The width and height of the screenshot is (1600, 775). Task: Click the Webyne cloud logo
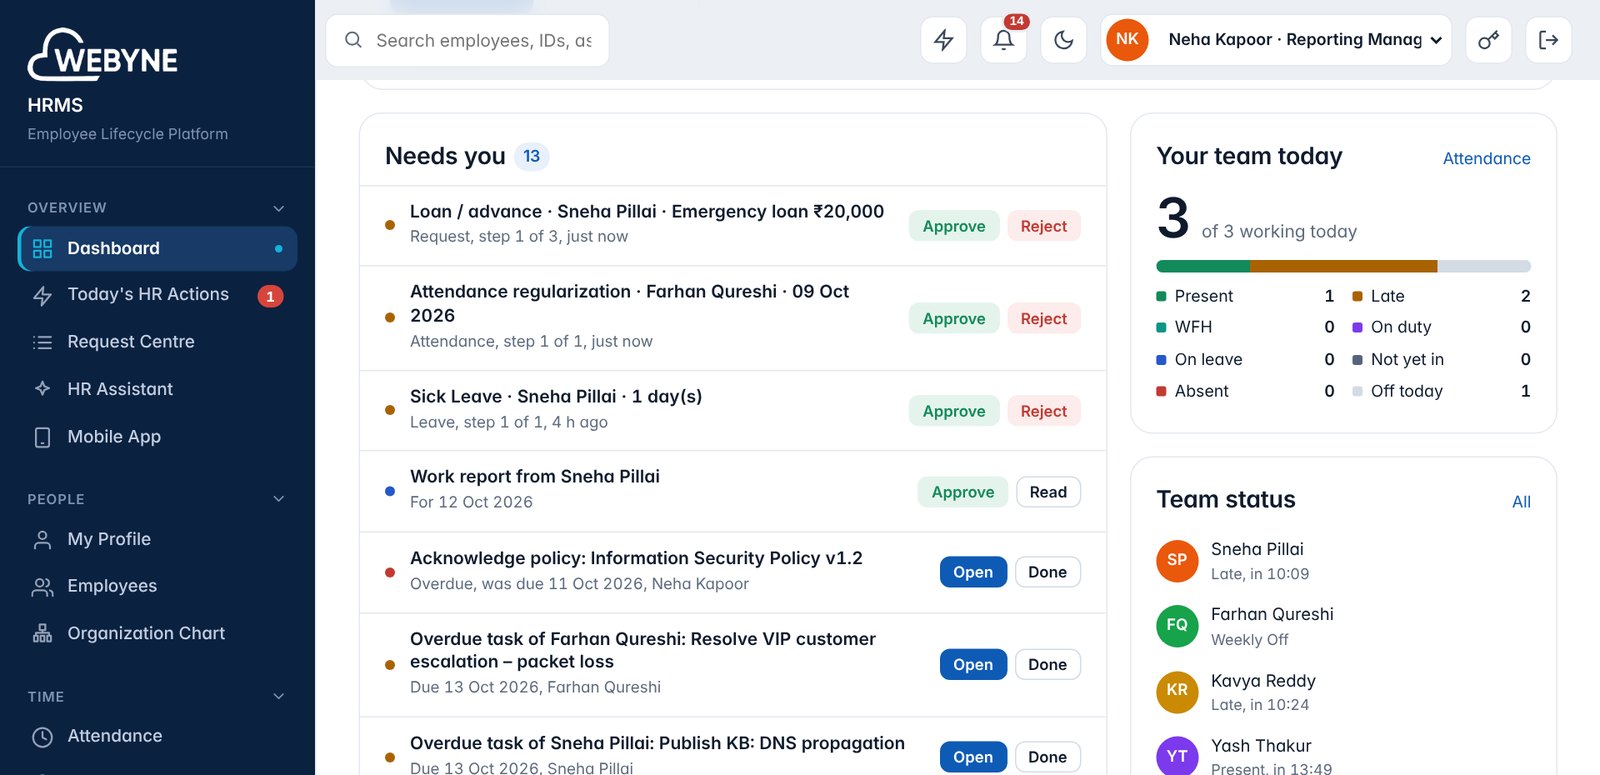click(x=102, y=55)
